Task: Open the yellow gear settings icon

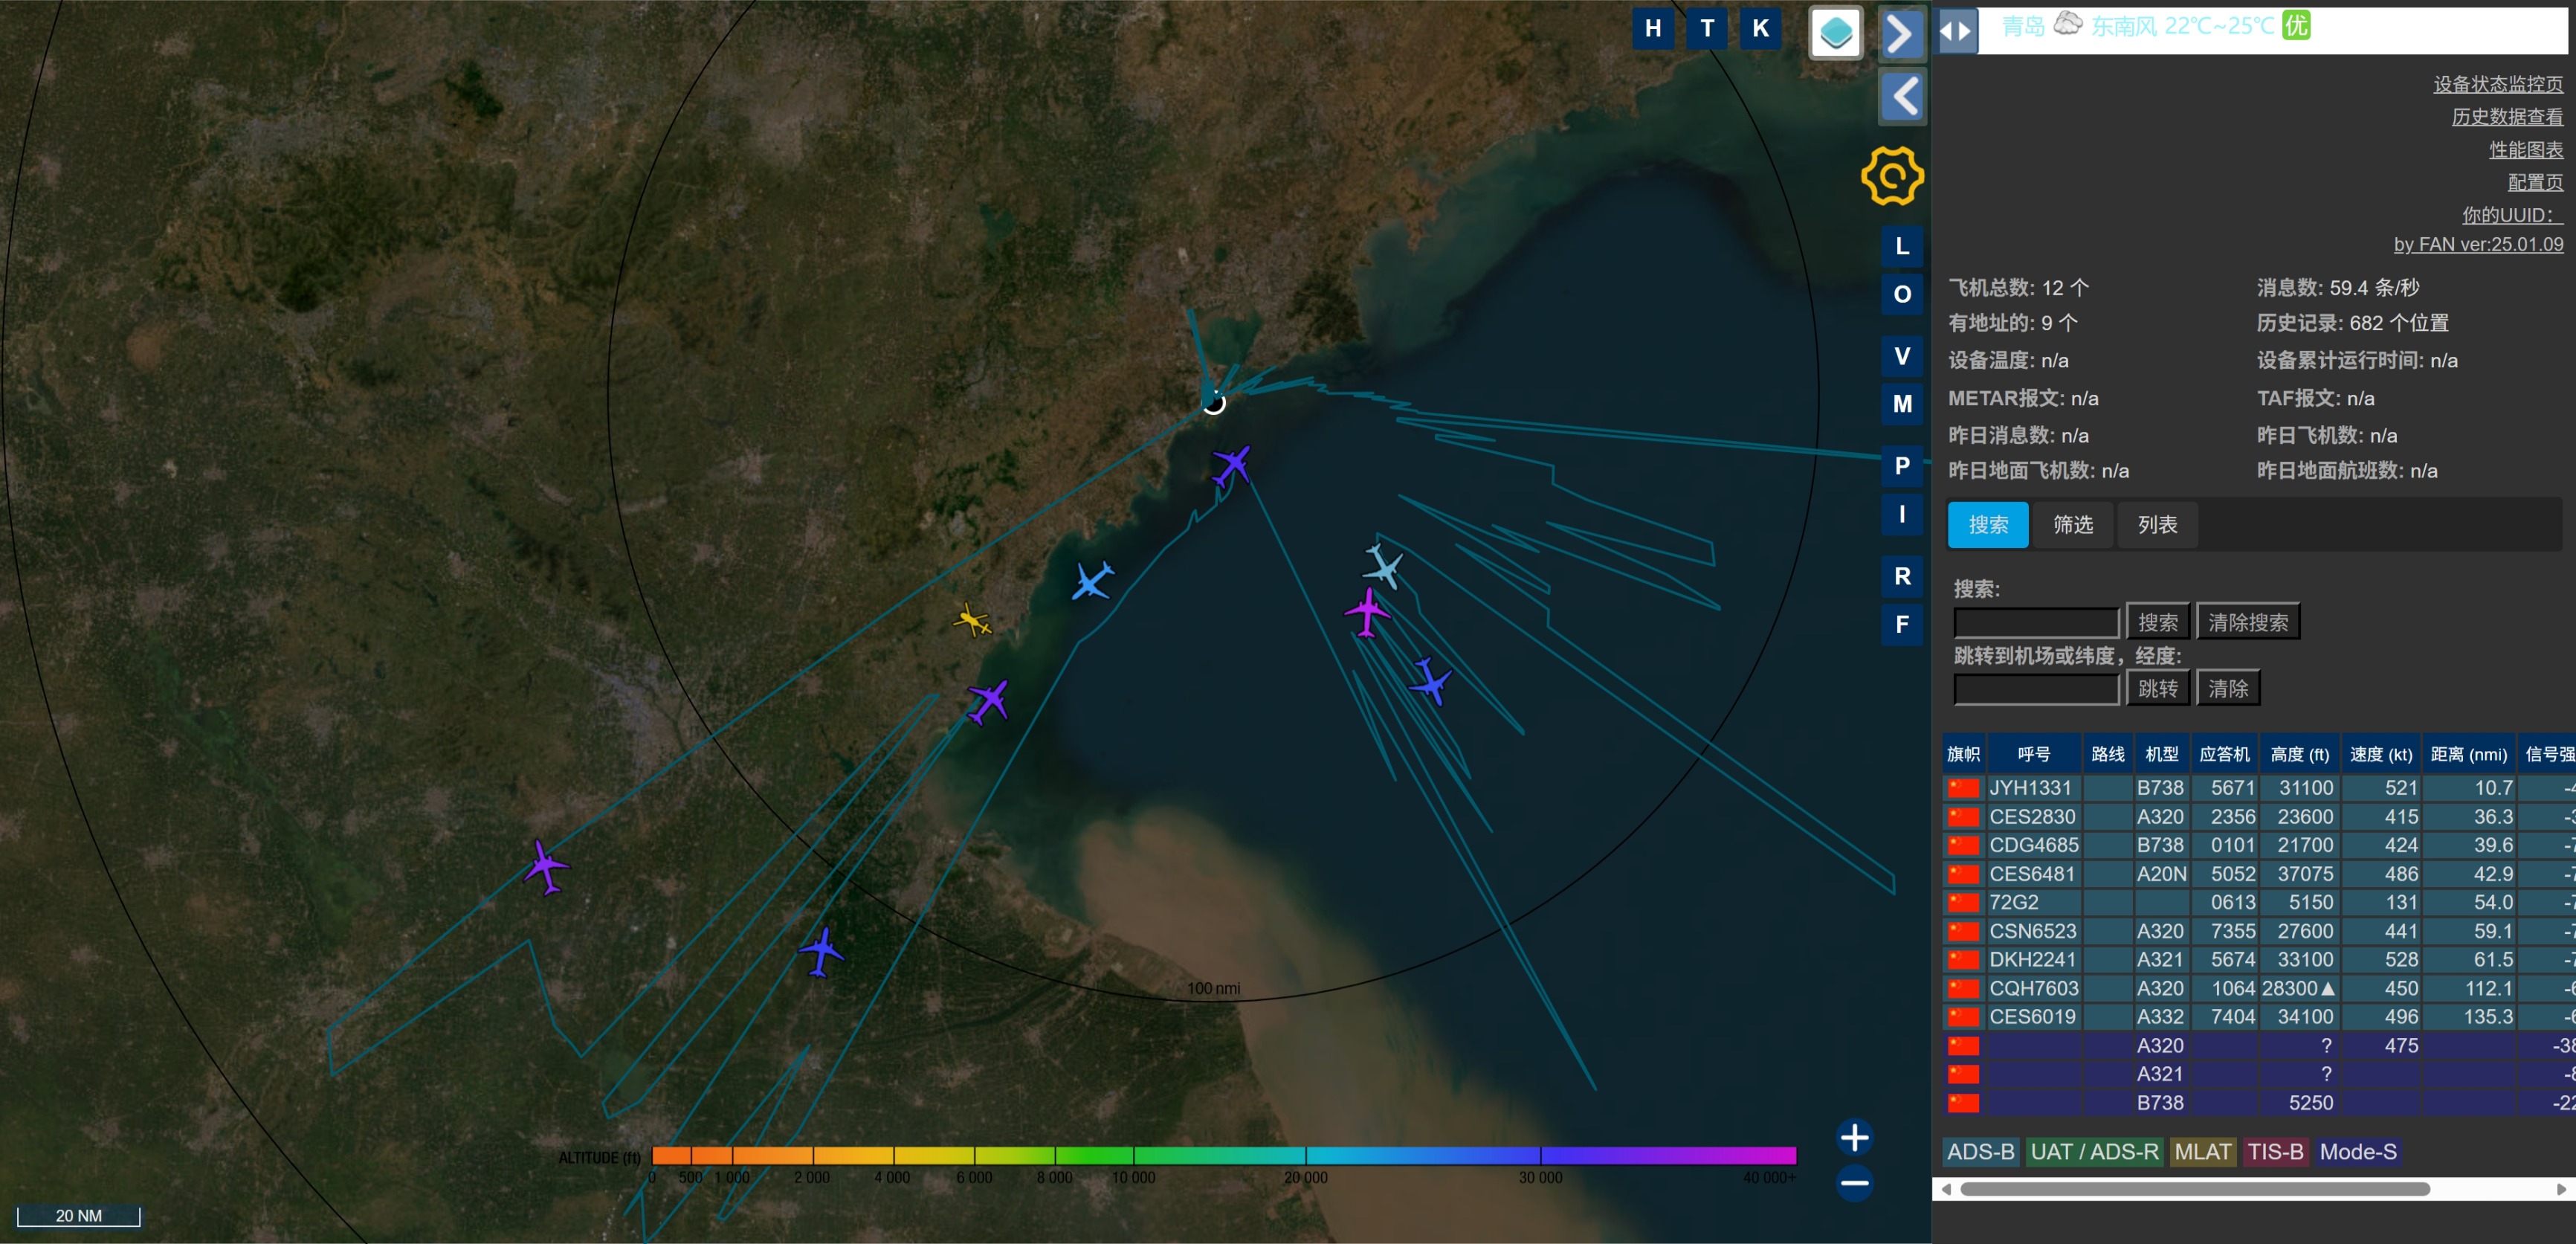Action: click(1892, 177)
